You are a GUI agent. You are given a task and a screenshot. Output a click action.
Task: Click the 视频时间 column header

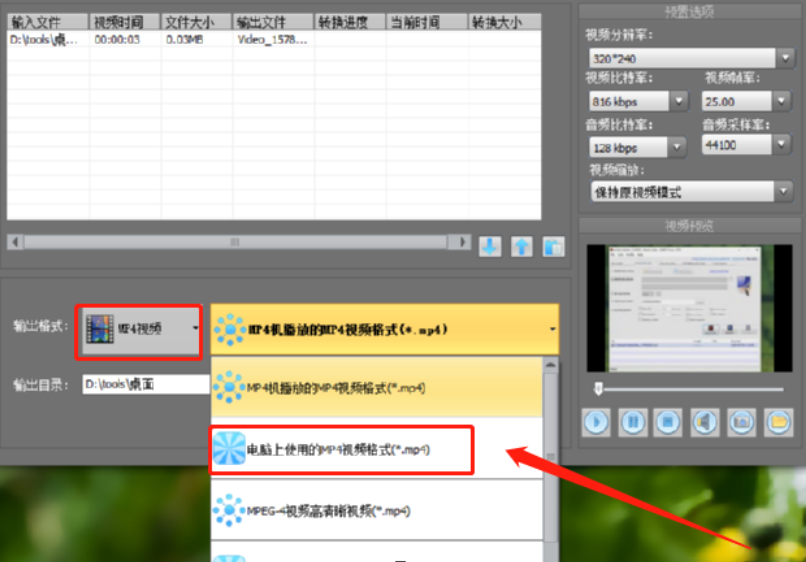coord(124,22)
